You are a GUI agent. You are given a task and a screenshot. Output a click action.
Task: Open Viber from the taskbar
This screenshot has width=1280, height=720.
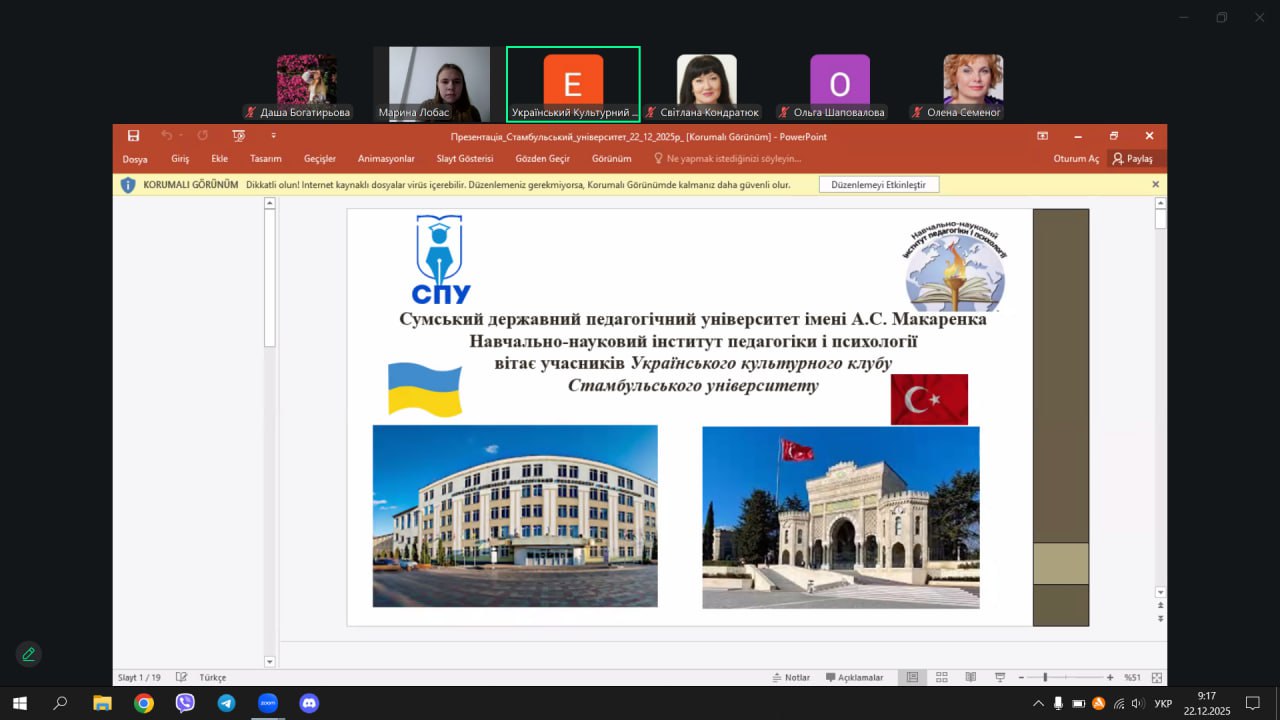pos(185,703)
